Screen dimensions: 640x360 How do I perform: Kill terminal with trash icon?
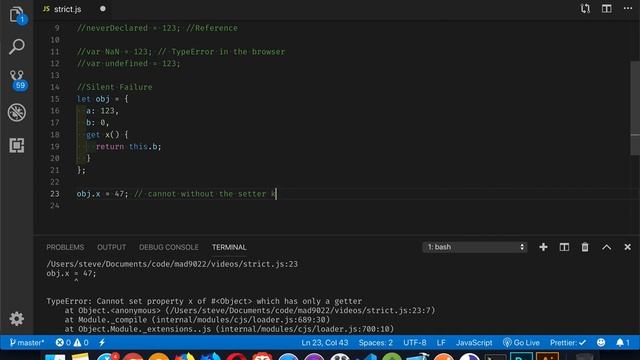(x=585, y=247)
